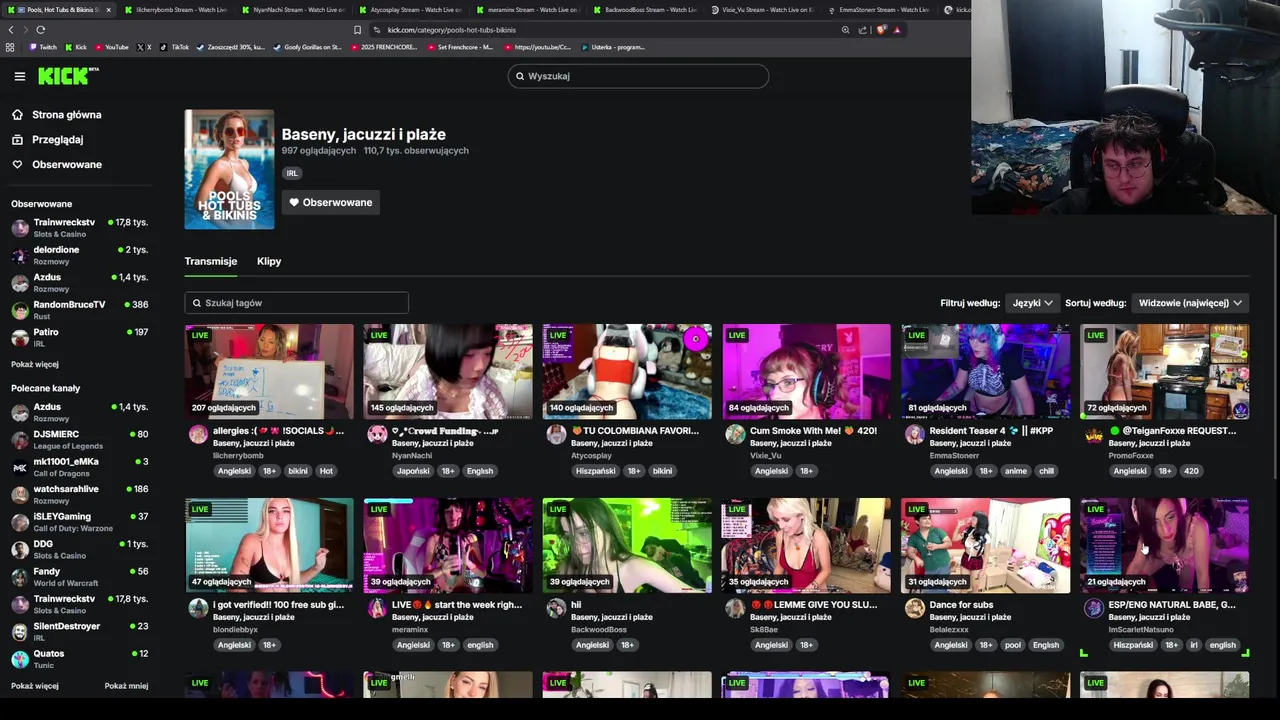1280x720 pixels.
Task: Click Resident Teaser 4 stream title
Action: click(x=991, y=431)
